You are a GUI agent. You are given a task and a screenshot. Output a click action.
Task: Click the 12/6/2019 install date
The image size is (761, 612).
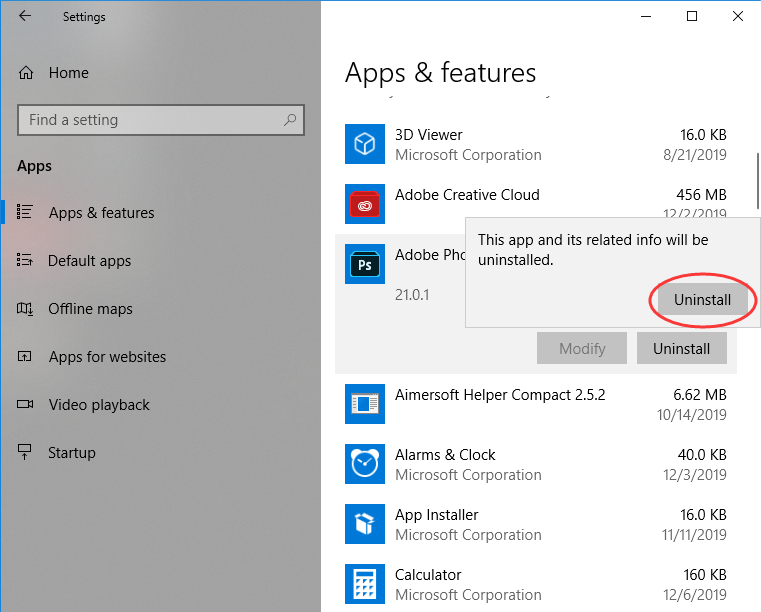pyautogui.click(x=695, y=595)
